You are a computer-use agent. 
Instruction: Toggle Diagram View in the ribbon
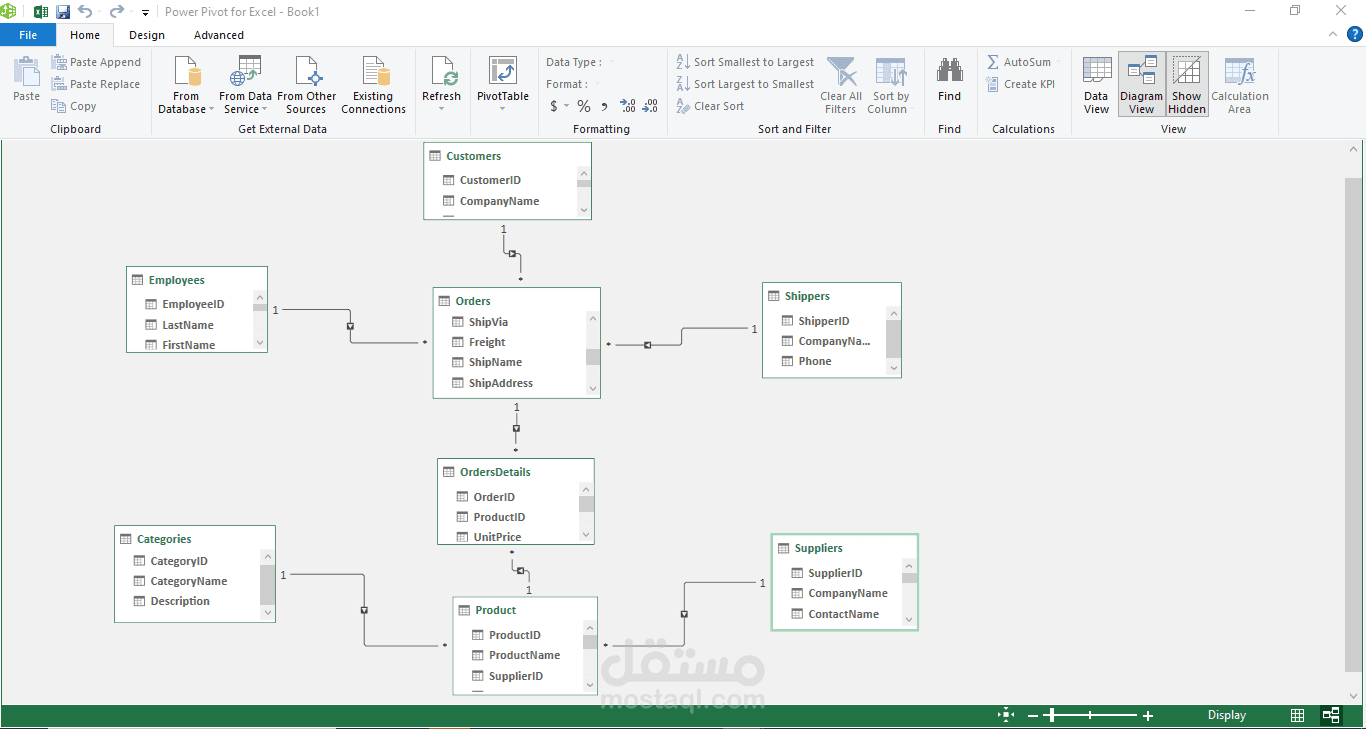coord(1142,85)
